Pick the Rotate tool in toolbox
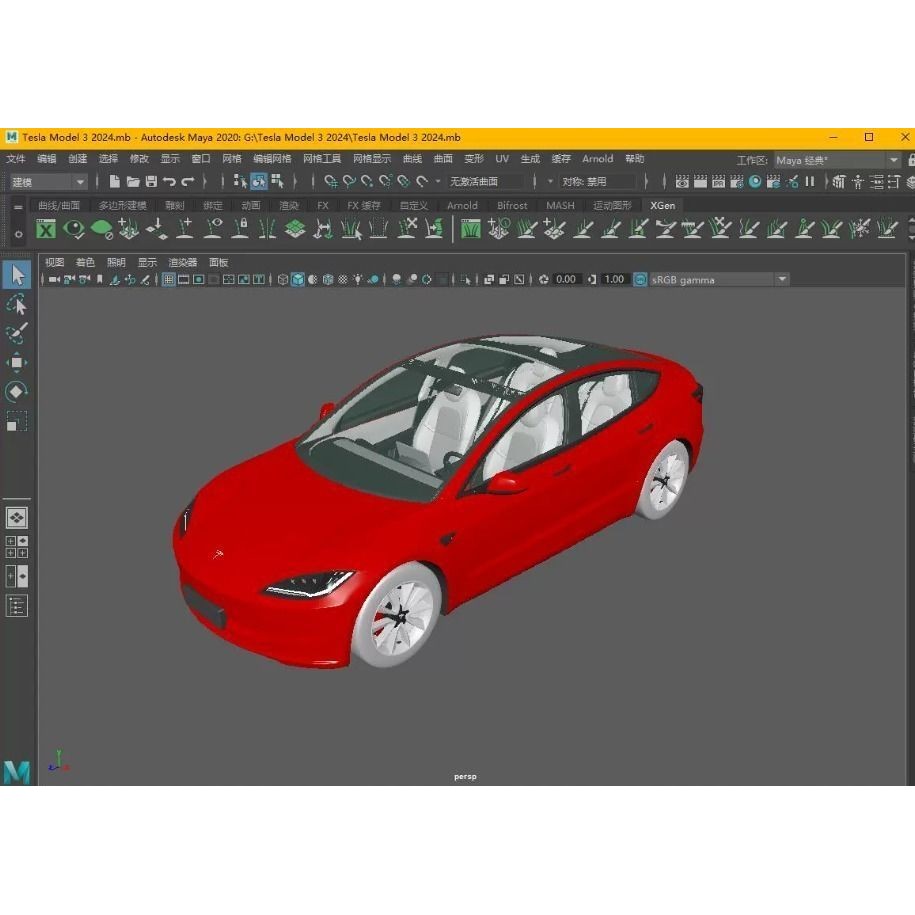 pyautogui.click(x=17, y=392)
